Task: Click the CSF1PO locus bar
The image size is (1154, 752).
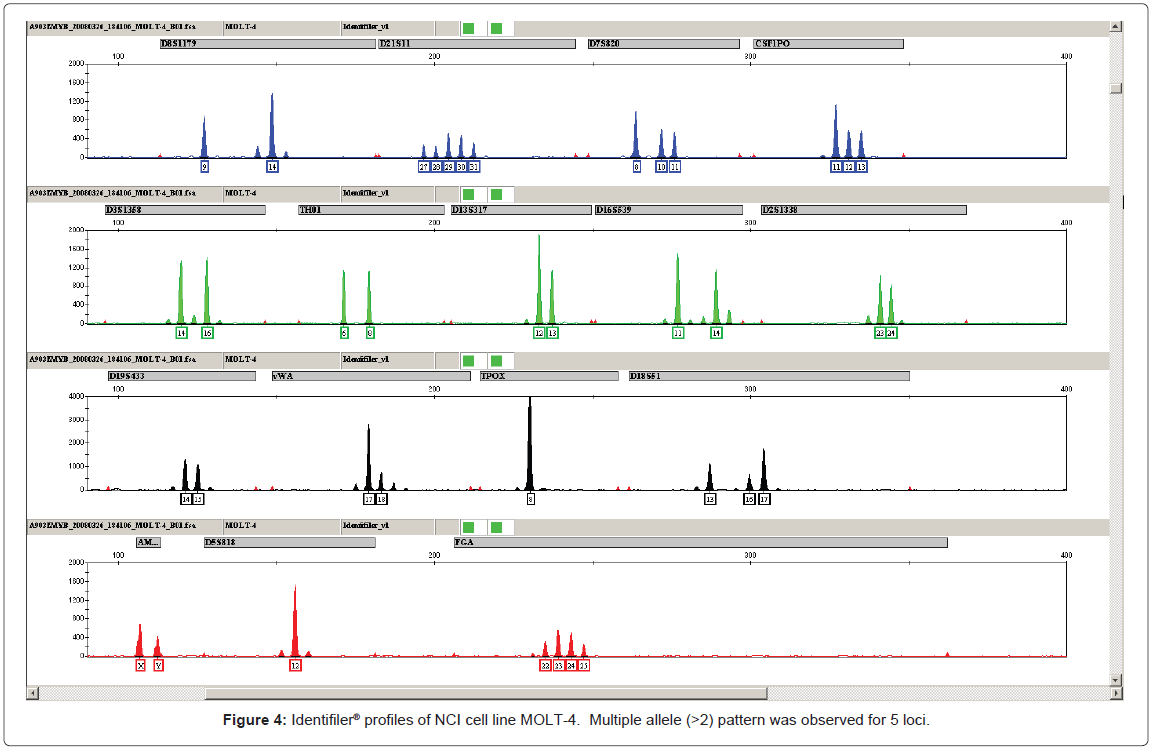Action: coord(830,43)
